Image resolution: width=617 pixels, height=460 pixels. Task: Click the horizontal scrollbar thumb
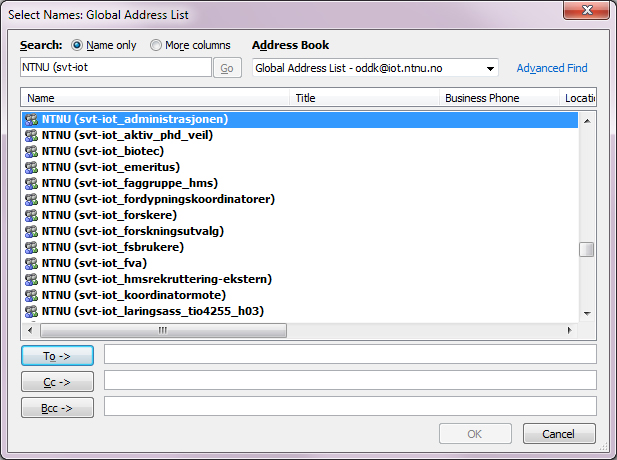pos(163,330)
